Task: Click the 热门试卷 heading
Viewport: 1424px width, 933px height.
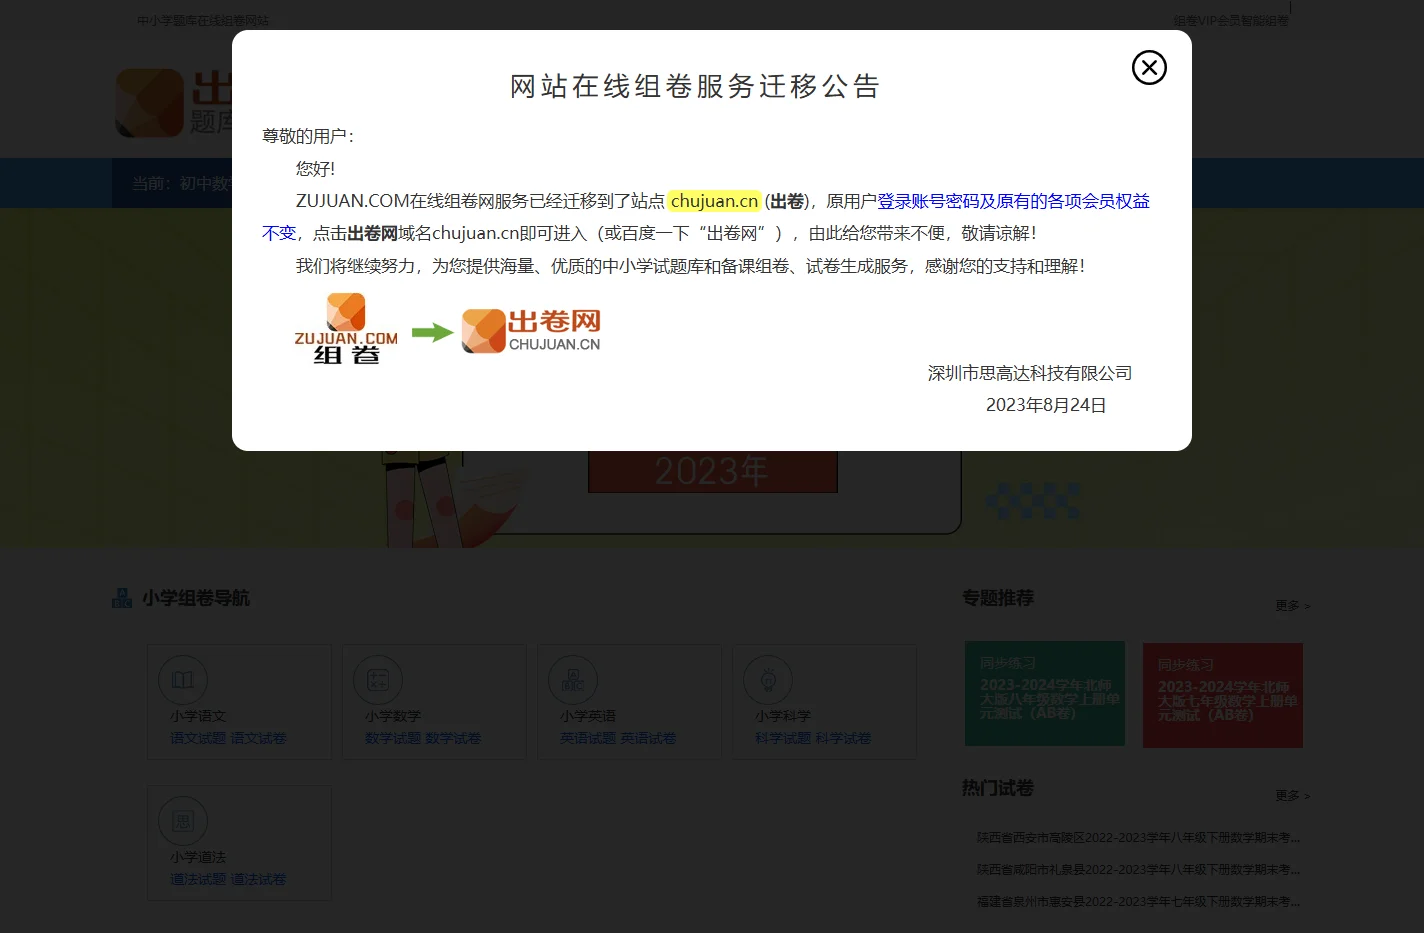Action: 998,788
